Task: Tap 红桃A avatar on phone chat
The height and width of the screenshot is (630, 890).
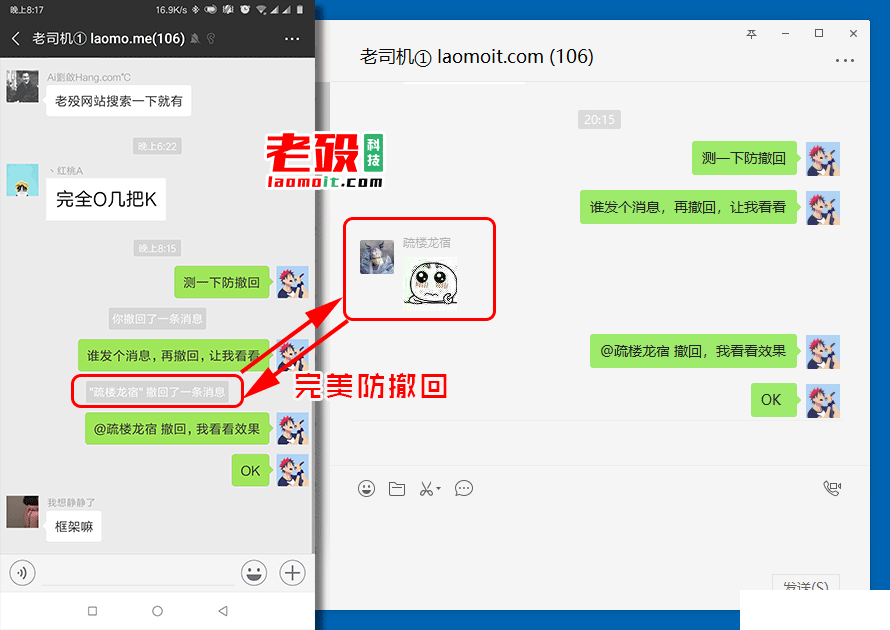Action: [x=23, y=180]
